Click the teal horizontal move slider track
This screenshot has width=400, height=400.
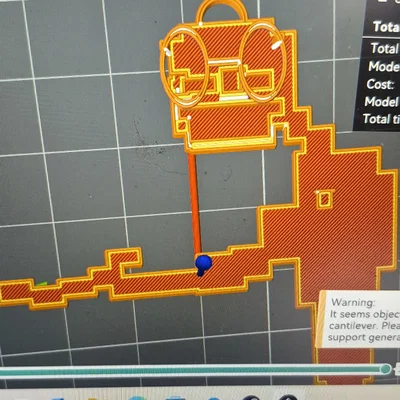click(x=193, y=371)
